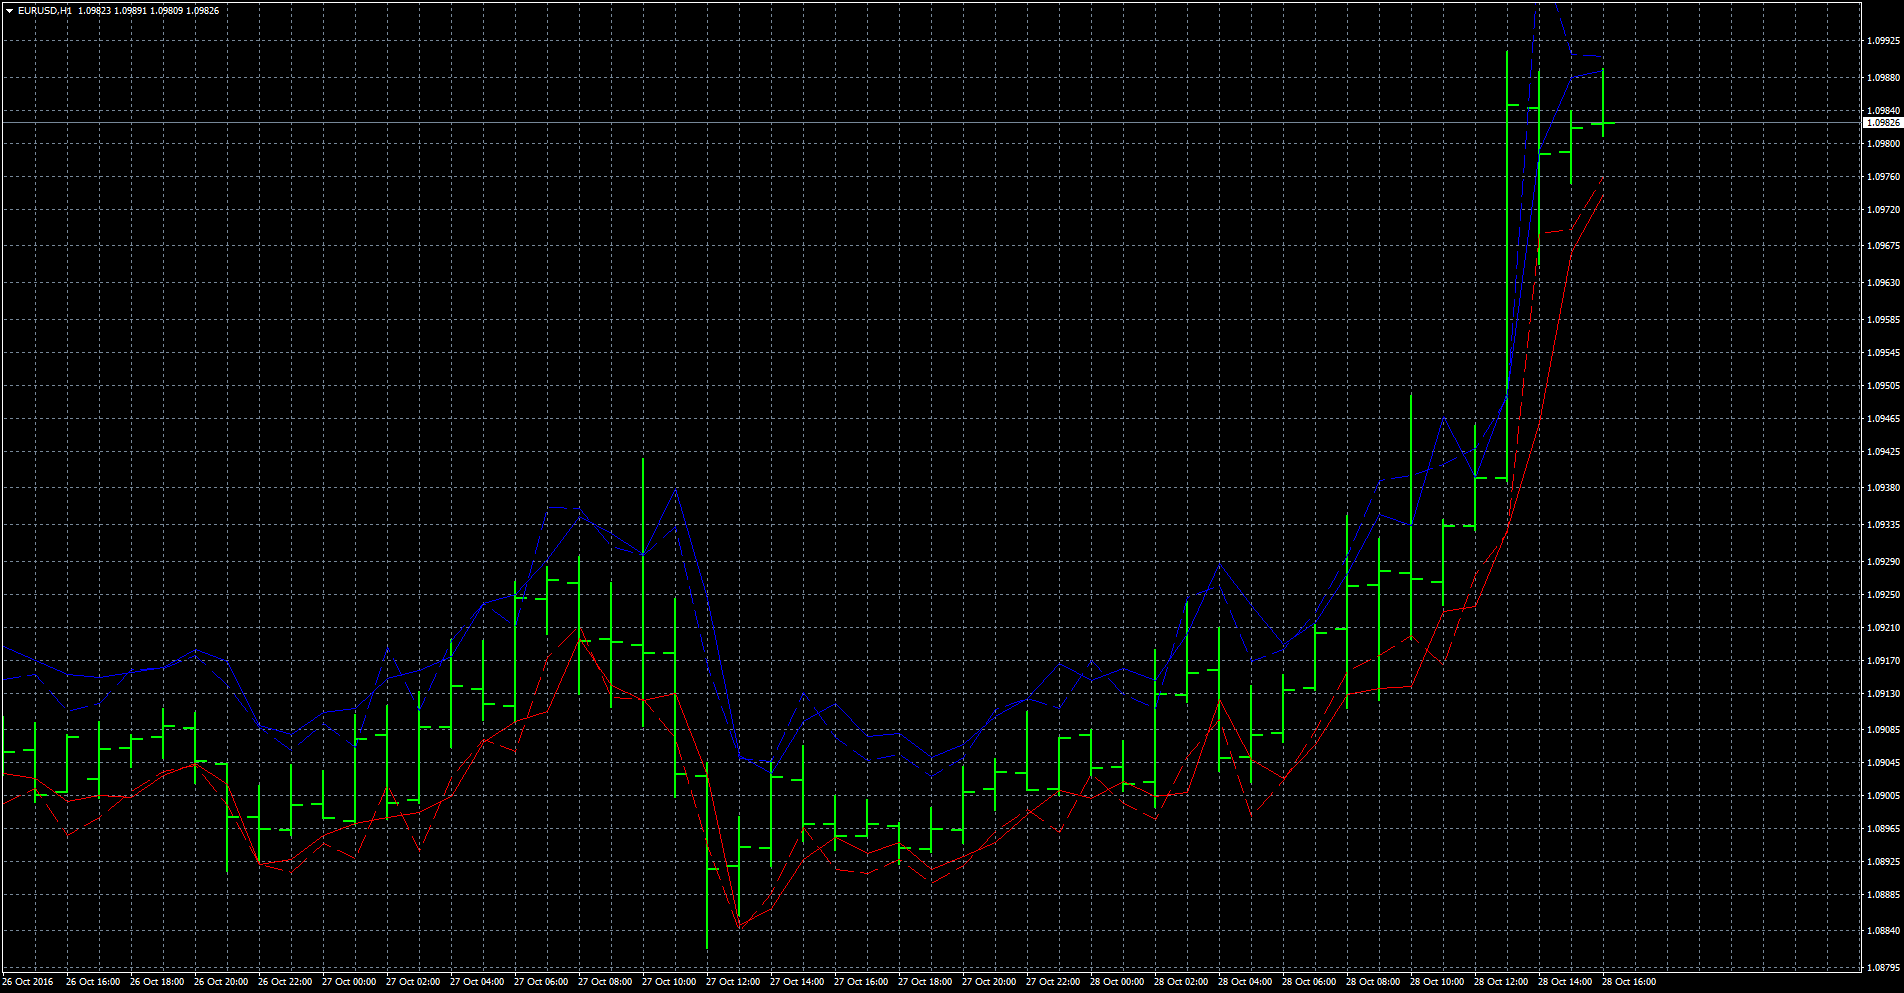Viewport: 1904px width, 993px height.
Task: Click the 1.09380 price scale label
Action: pos(1883,488)
